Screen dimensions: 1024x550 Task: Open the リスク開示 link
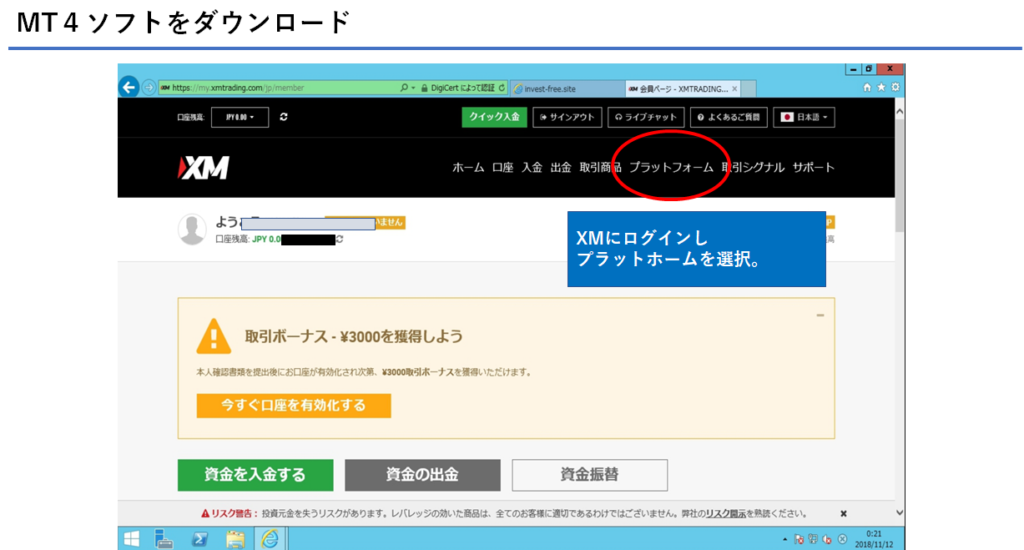726,514
